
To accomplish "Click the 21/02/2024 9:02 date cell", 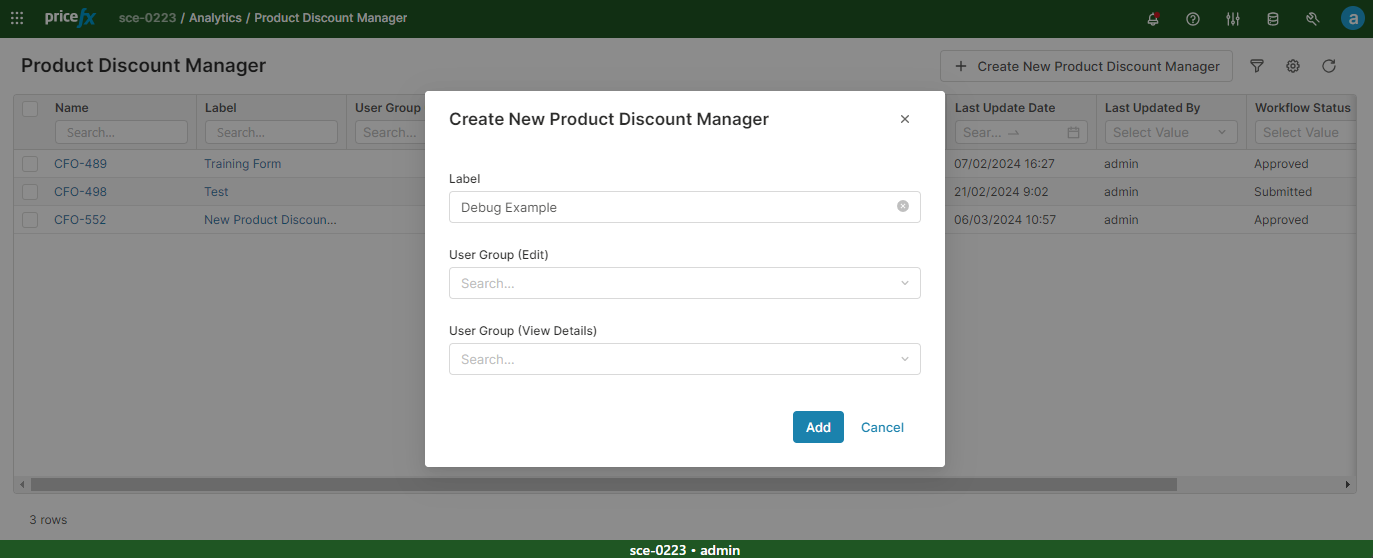I will (x=1001, y=192).
